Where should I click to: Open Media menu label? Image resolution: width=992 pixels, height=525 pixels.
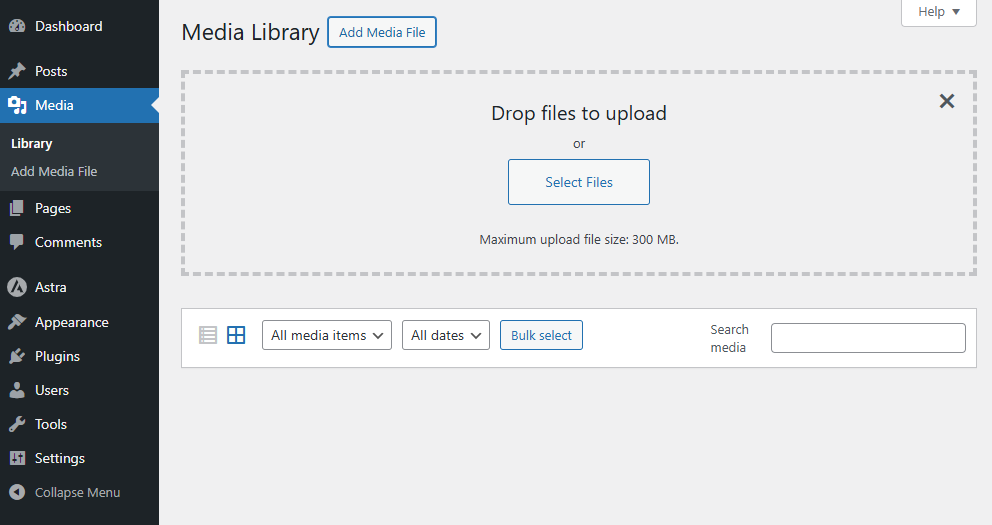point(54,105)
